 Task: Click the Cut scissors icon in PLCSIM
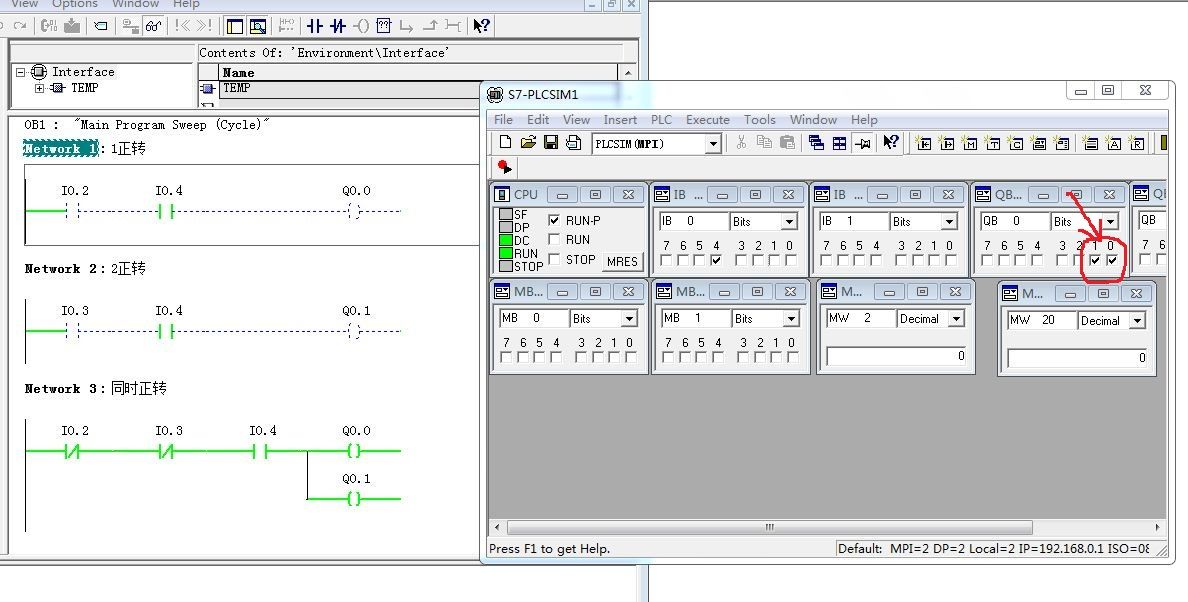741,142
